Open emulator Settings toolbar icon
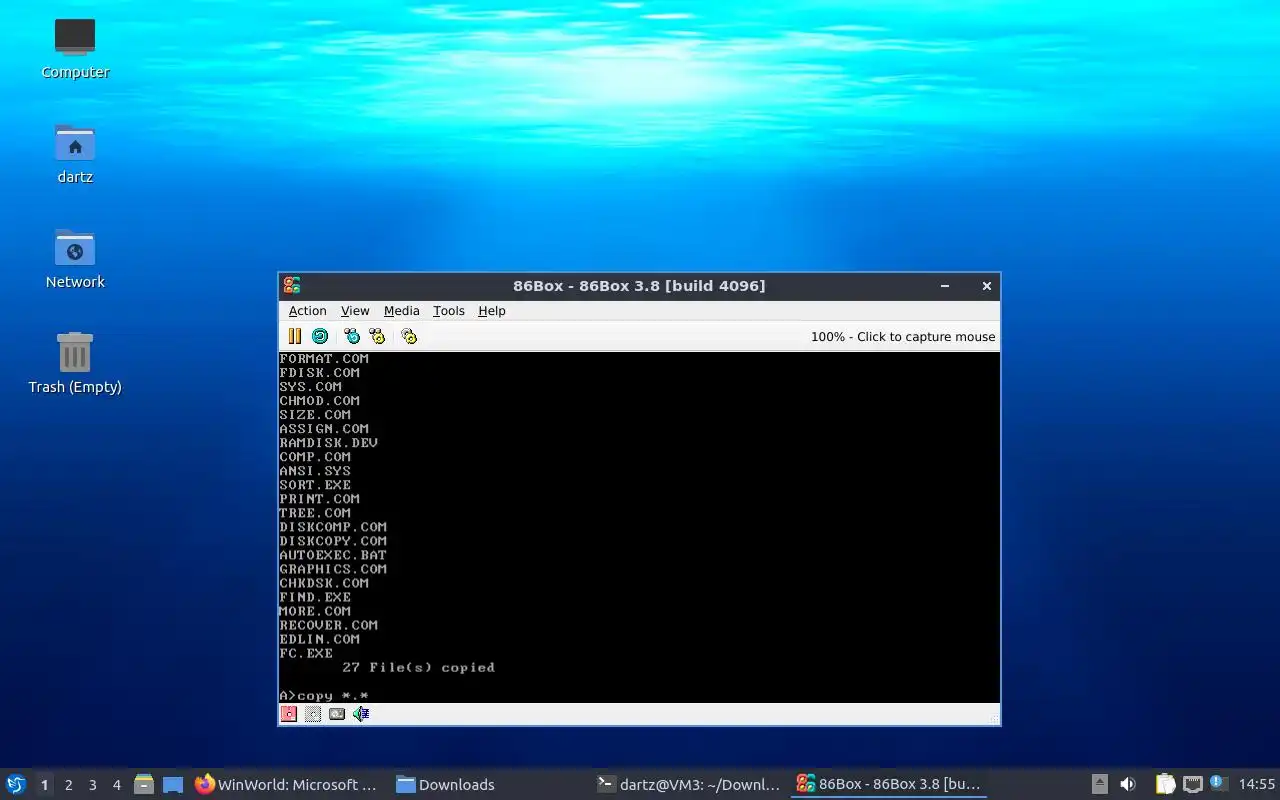 (x=409, y=336)
